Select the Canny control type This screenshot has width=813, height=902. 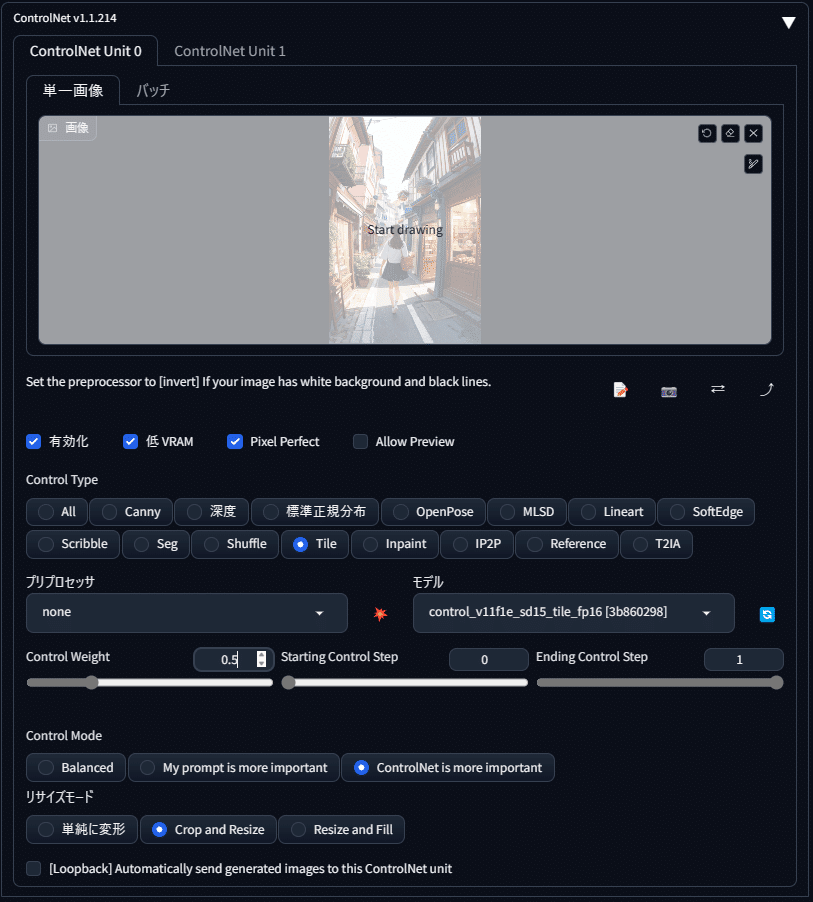click(131, 512)
